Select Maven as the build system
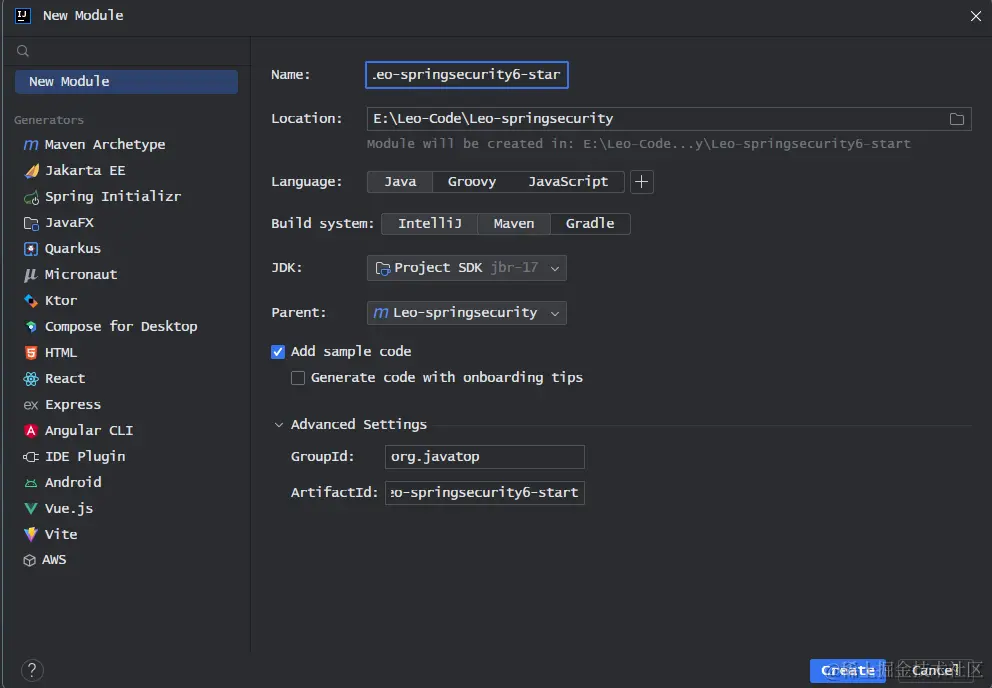The width and height of the screenshot is (992, 688). coord(514,223)
